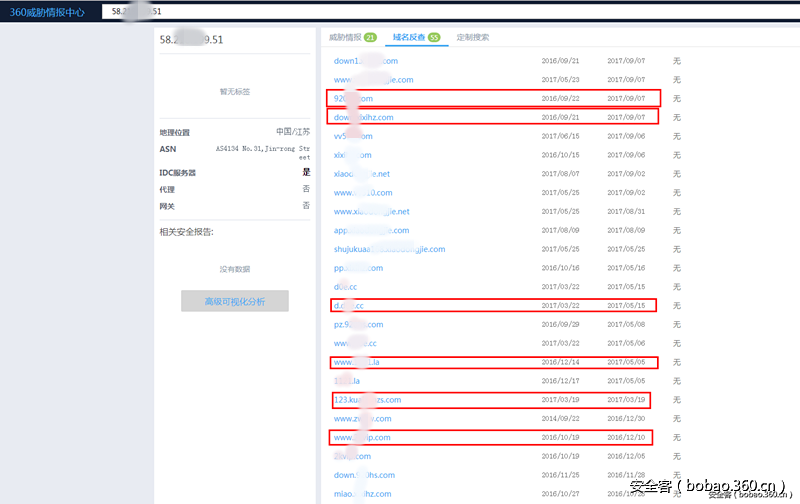The image size is (800, 504).
Task: Open the domain link ending in xihz.com in red box
Action: pos(363,117)
